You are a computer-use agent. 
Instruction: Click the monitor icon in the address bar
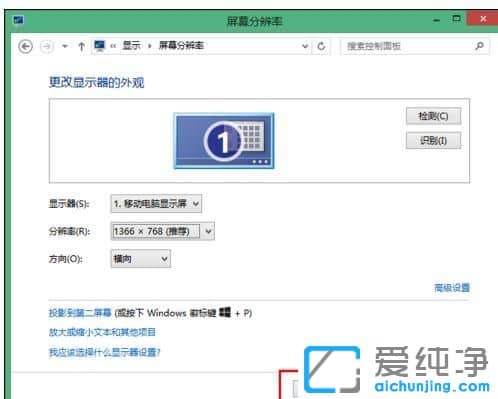(x=99, y=46)
